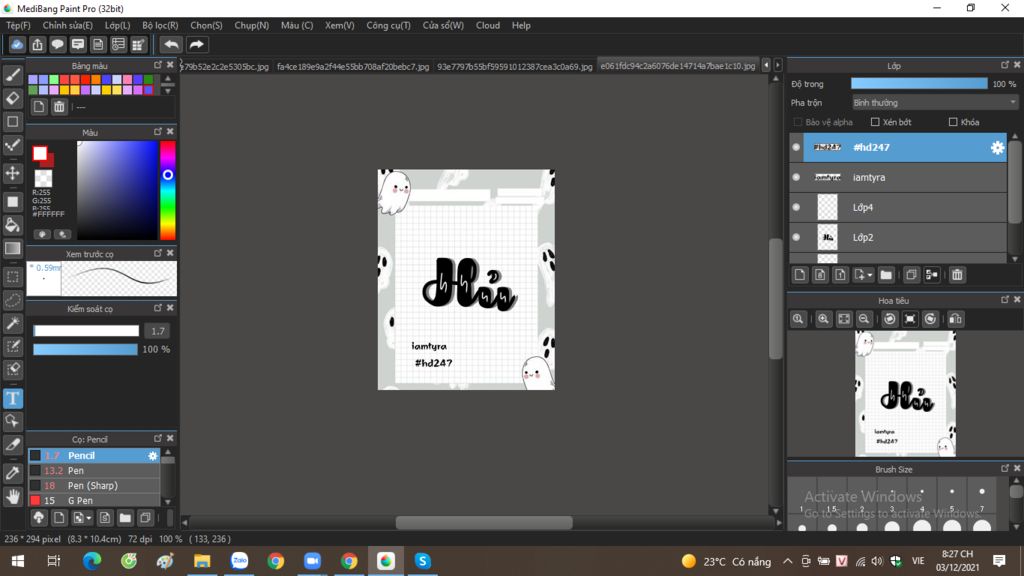Activate the Text tool

coord(12,398)
